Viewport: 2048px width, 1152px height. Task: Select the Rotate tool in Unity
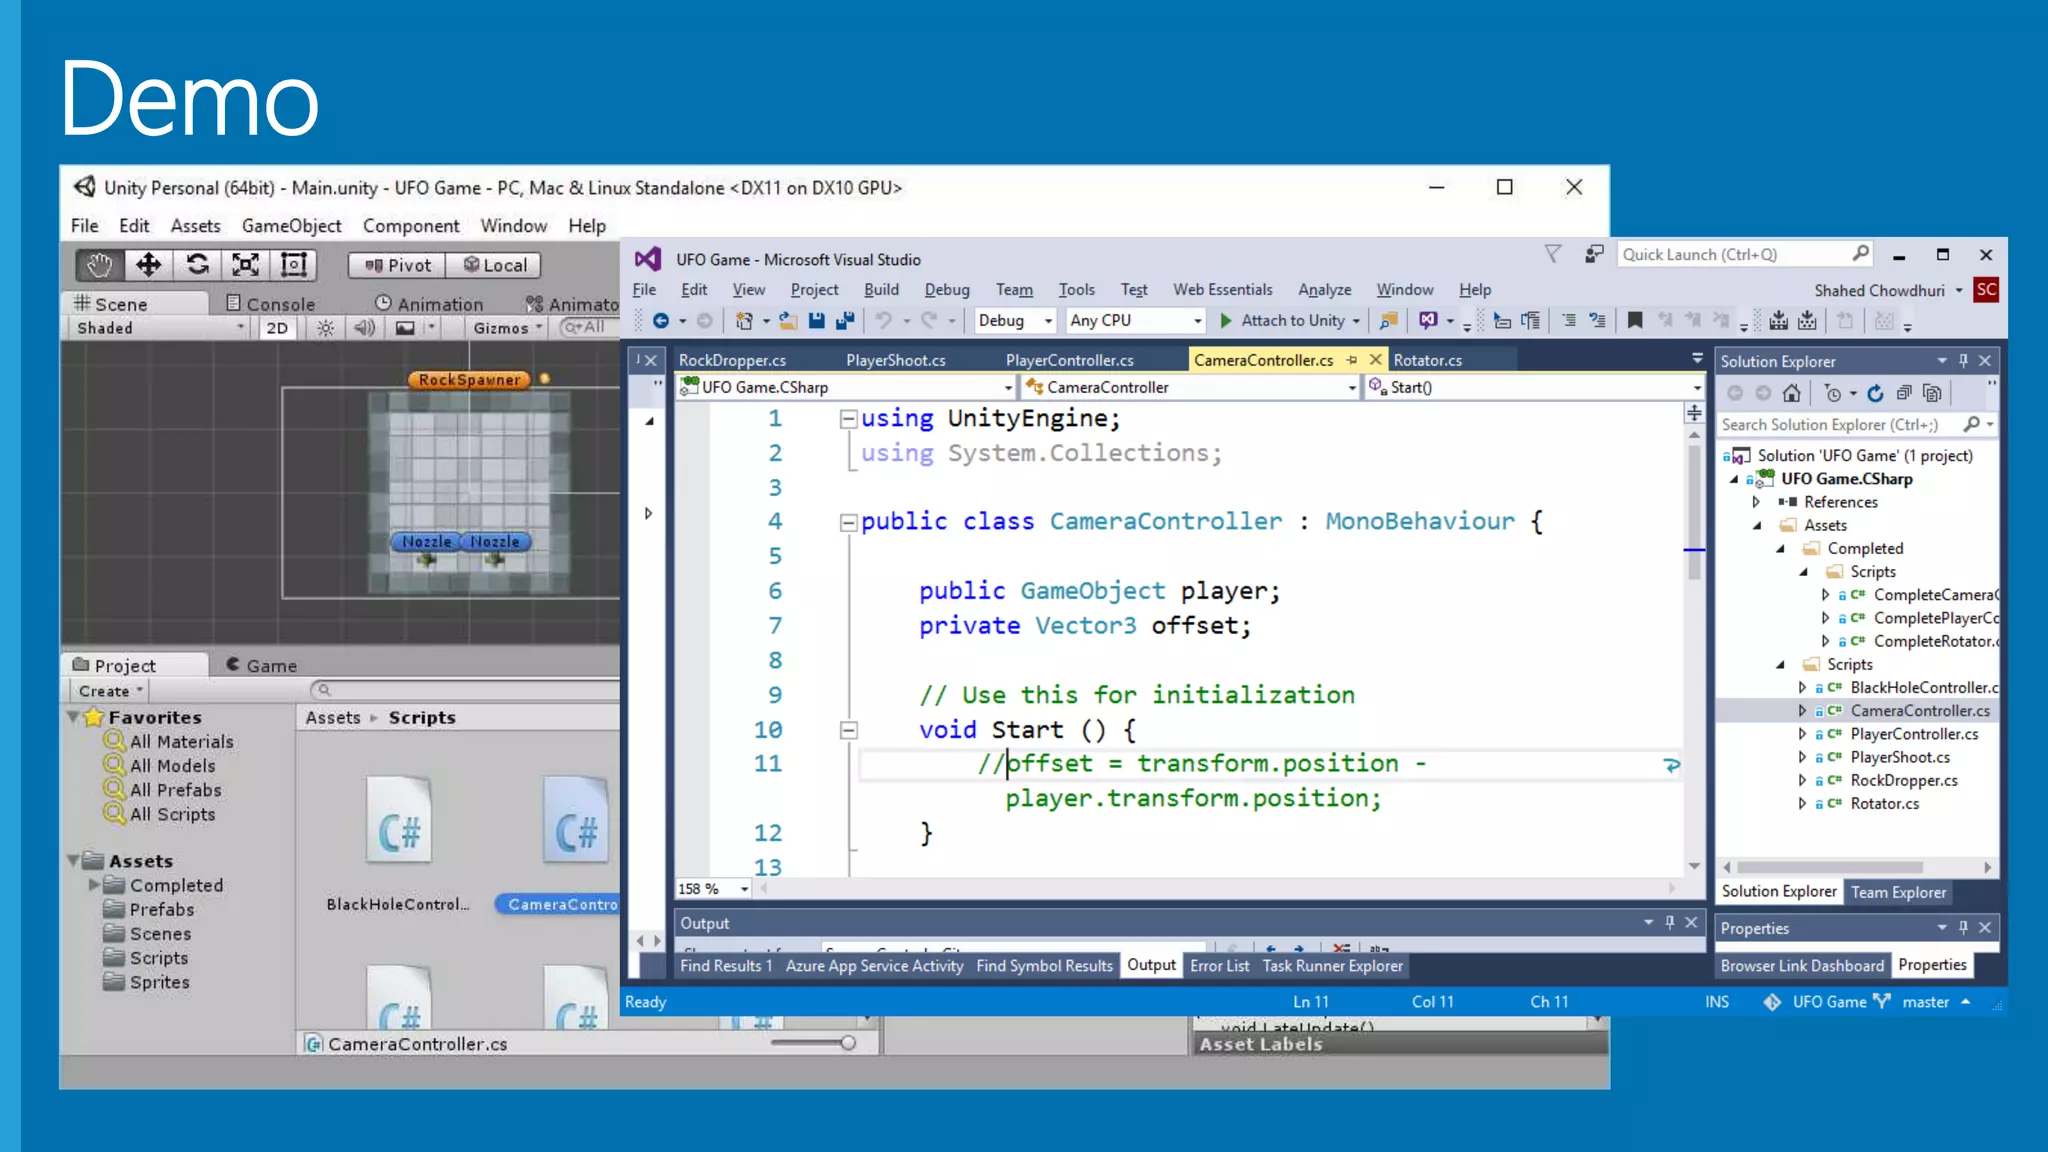point(197,265)
